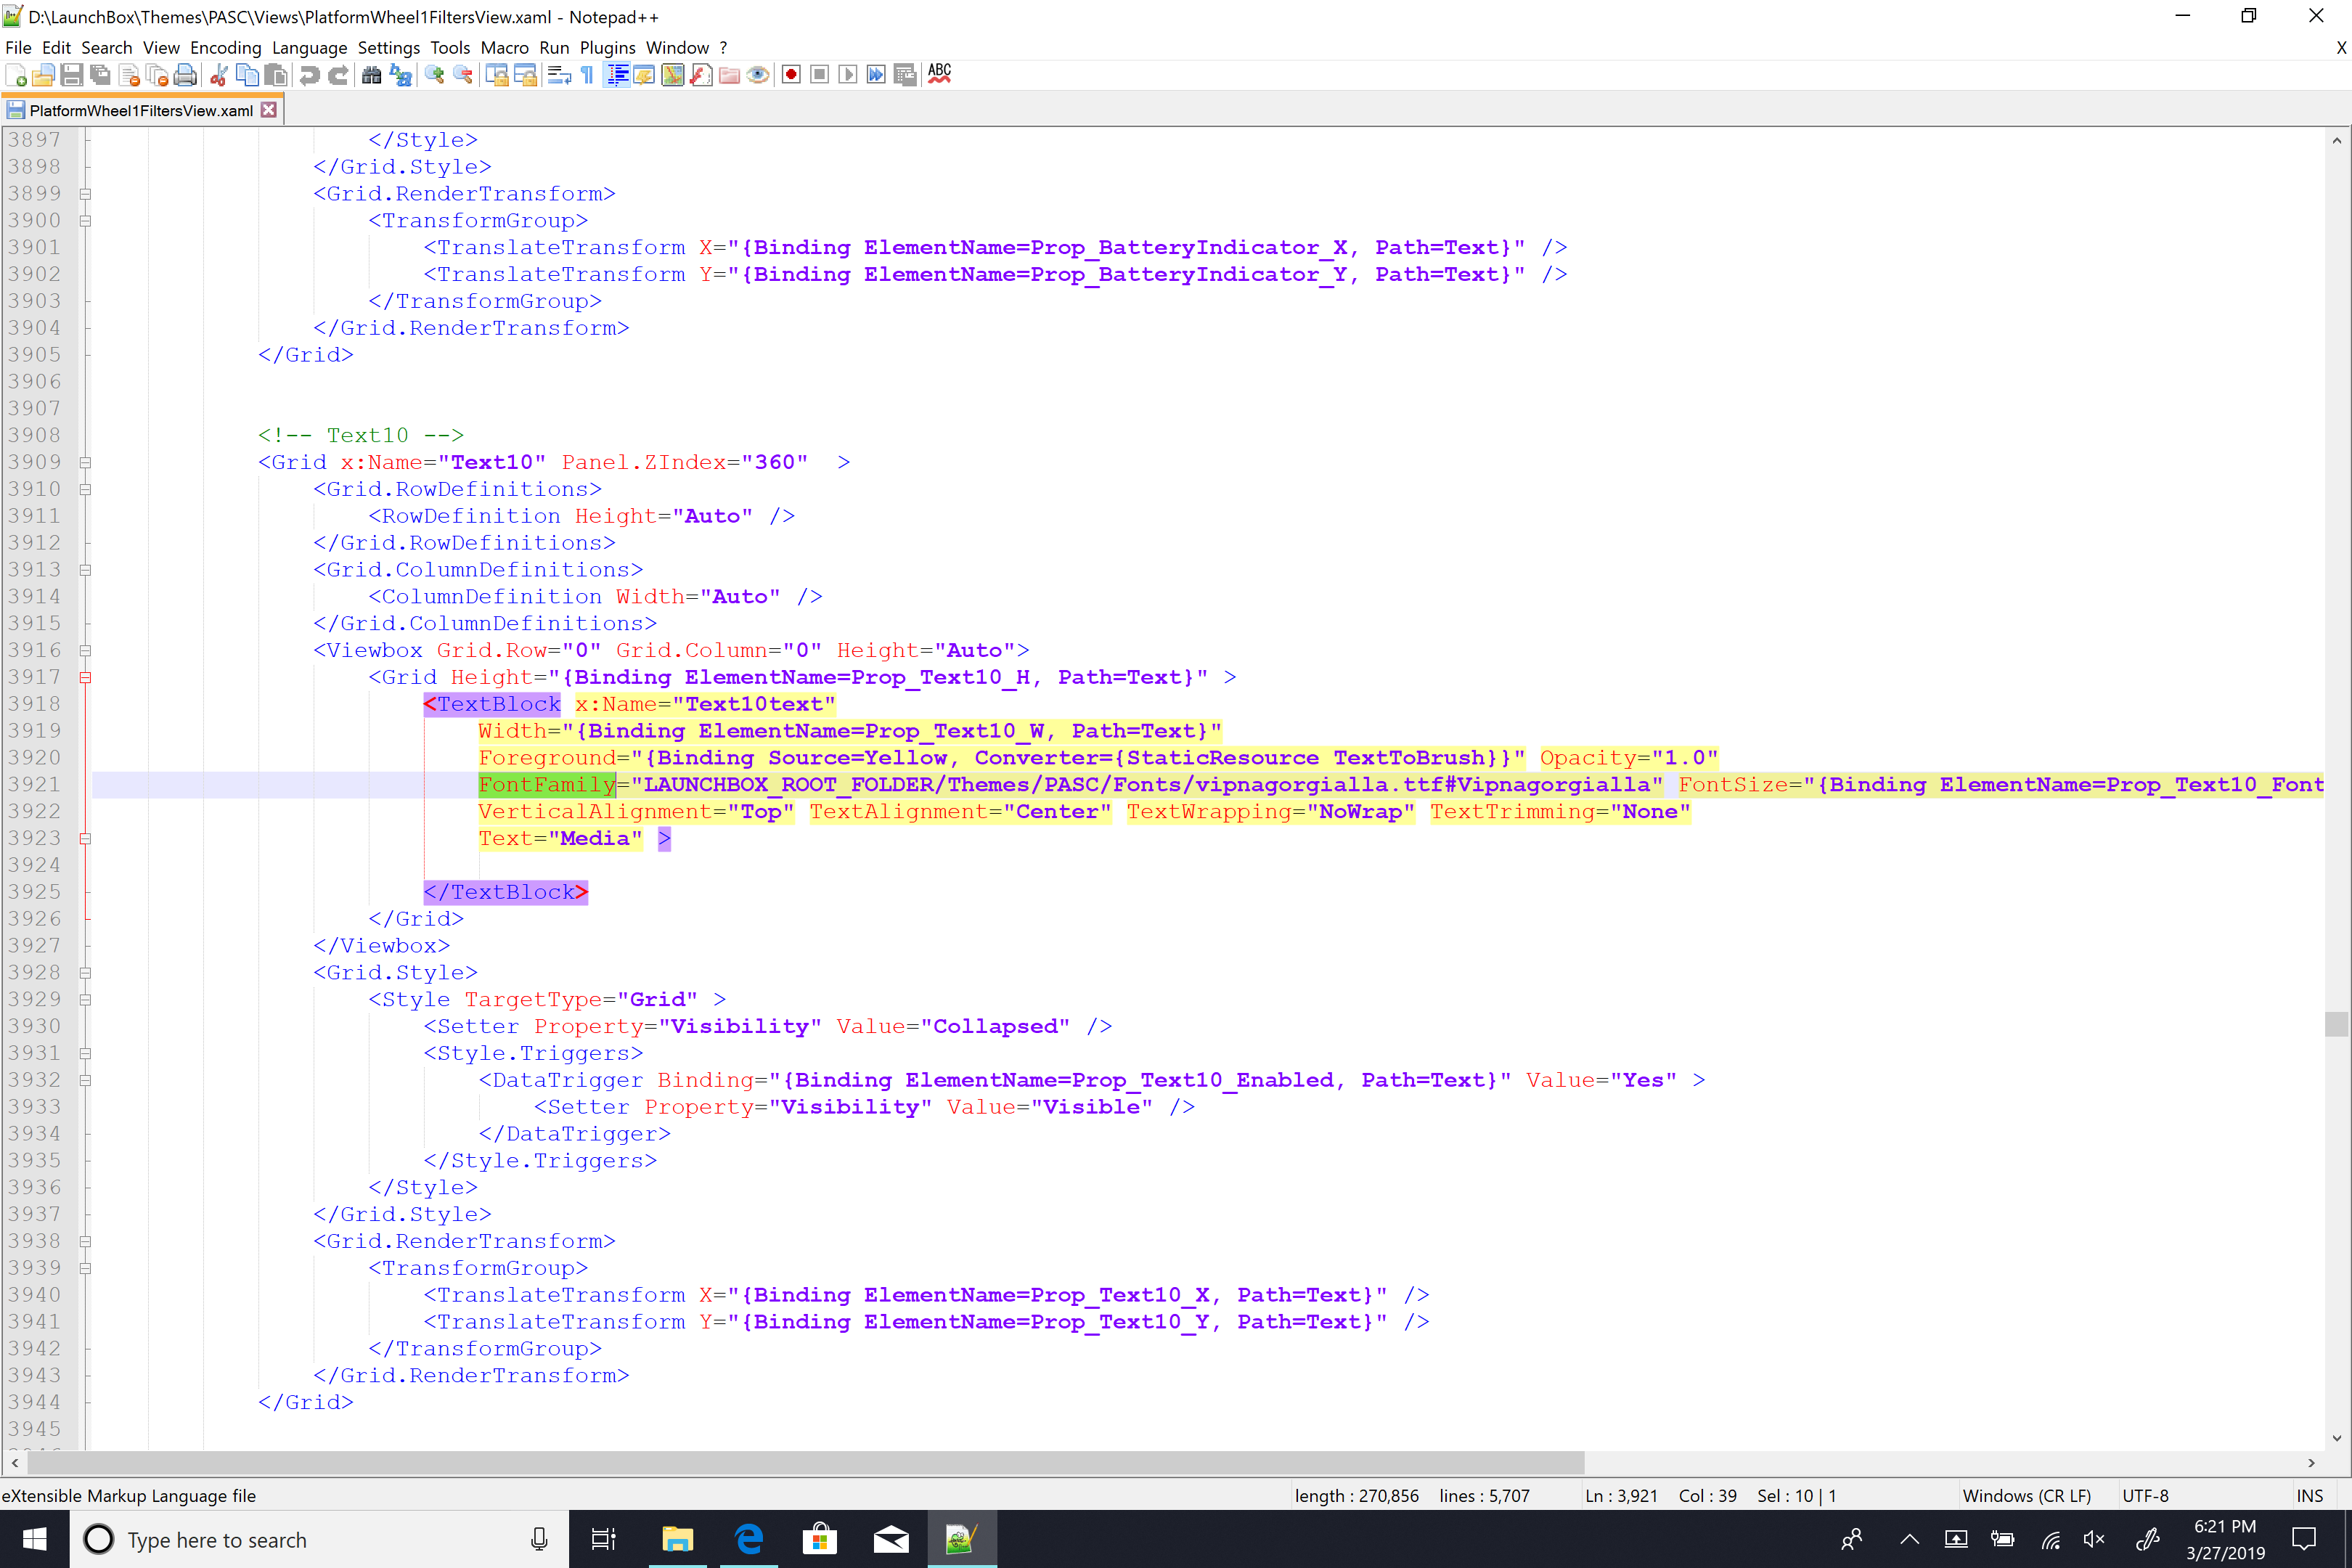This screenshot has height=1568, width=2352.
Task: Click the Open file folder icon
Action: pyautogui.click(x=43, y=75)
